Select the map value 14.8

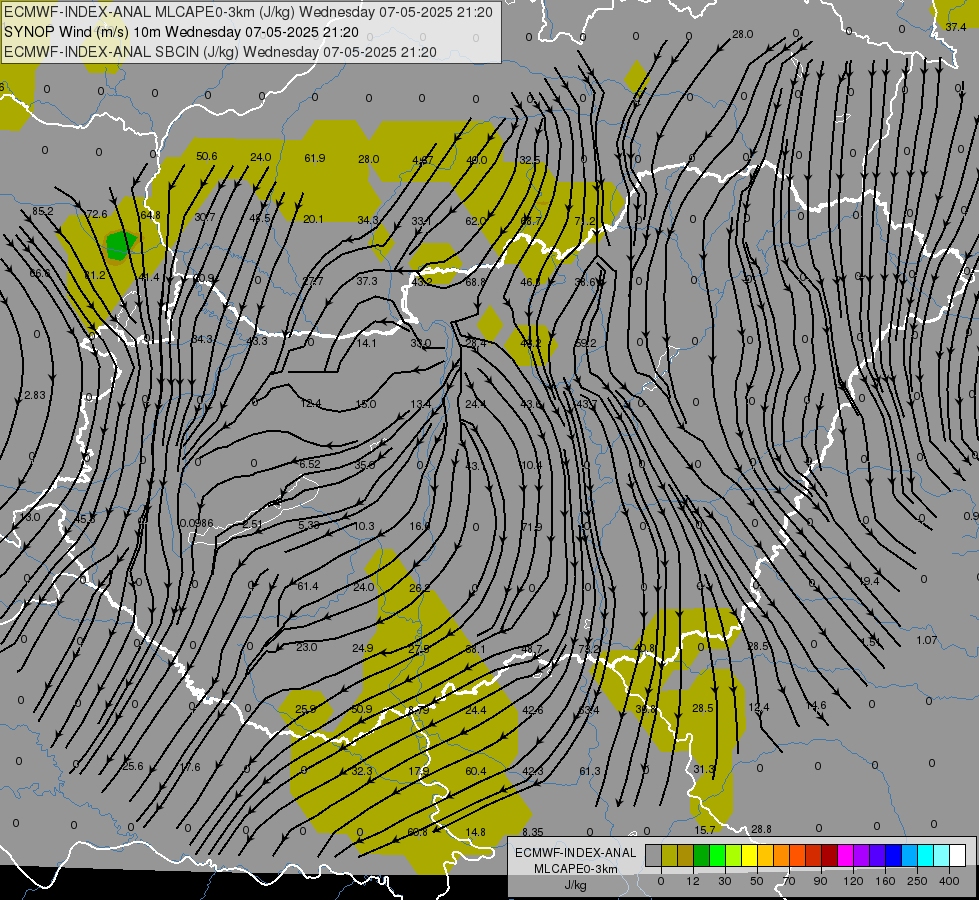(476, 831)
